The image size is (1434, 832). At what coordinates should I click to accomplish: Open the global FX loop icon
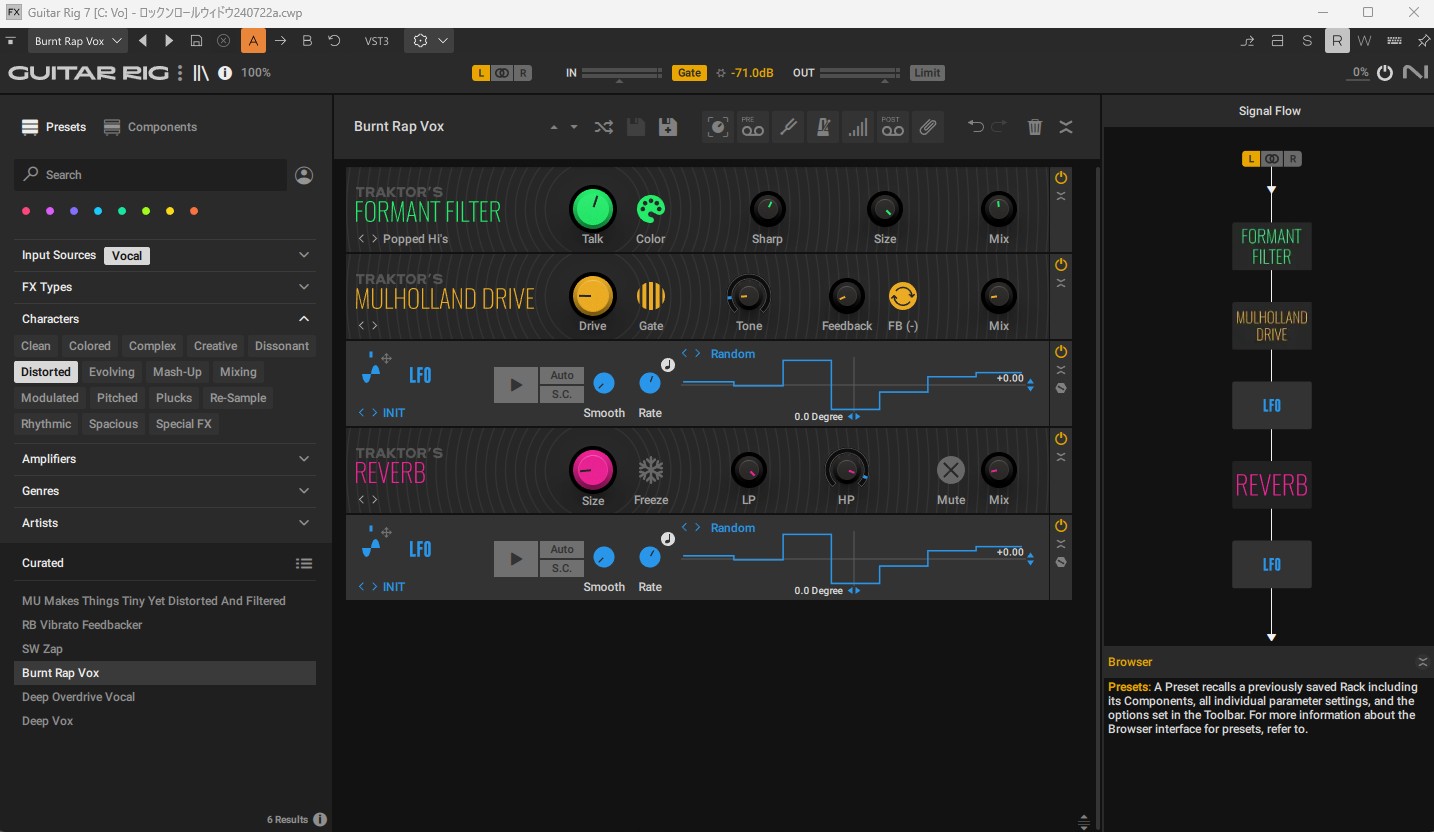coord(718,127)
